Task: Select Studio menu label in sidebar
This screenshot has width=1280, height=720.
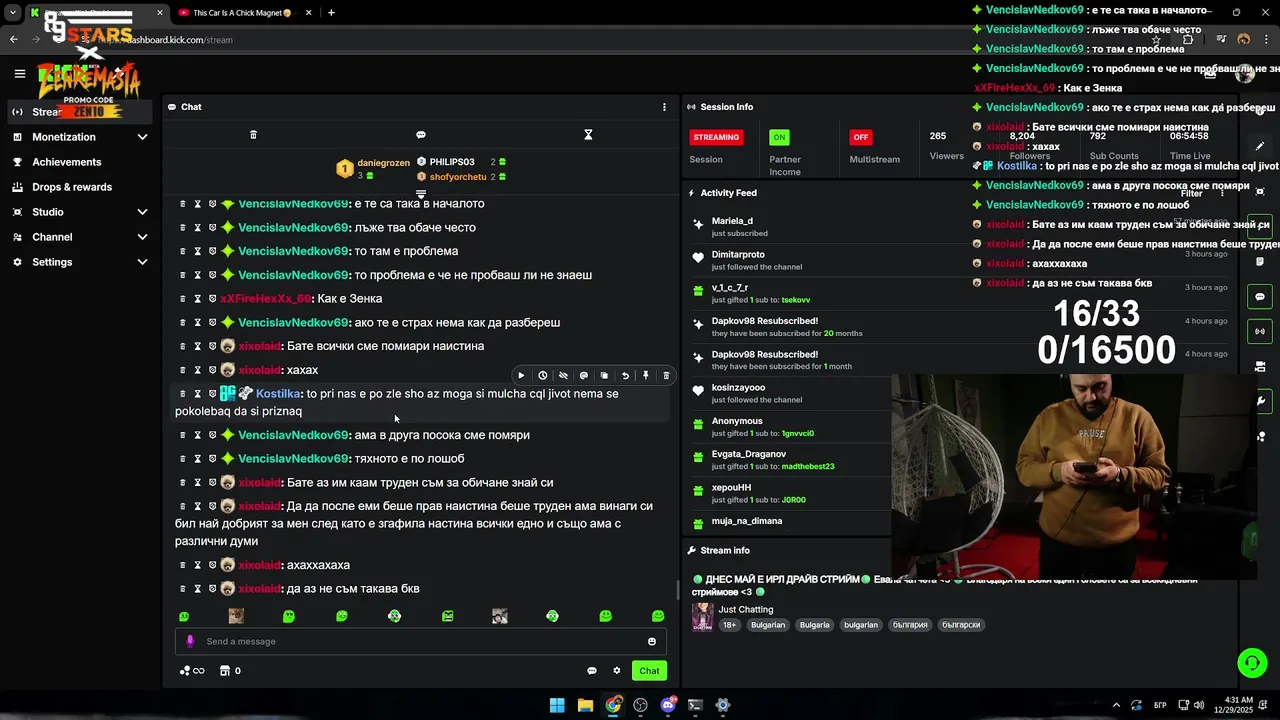Action: pyautogui.click(x=48, y=212)
